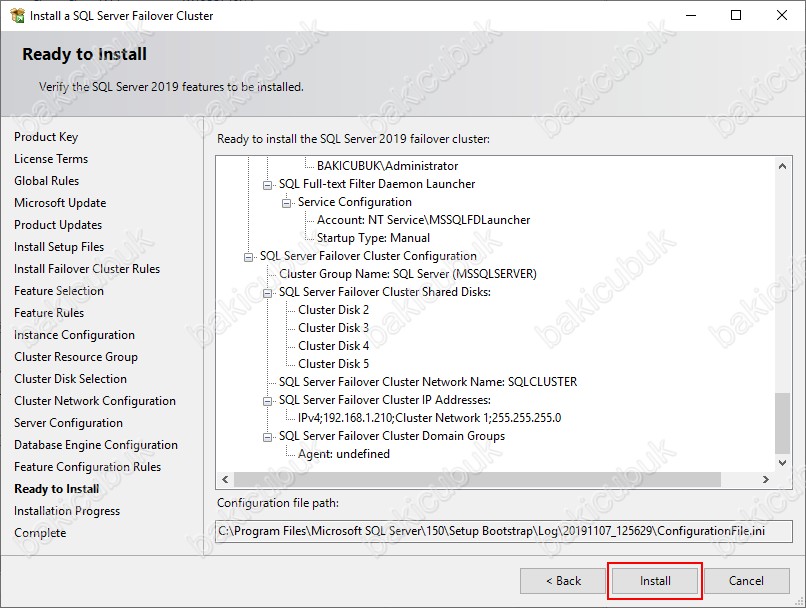
Task: Select Cluster Resource Group step
Action: coord(76,357)
